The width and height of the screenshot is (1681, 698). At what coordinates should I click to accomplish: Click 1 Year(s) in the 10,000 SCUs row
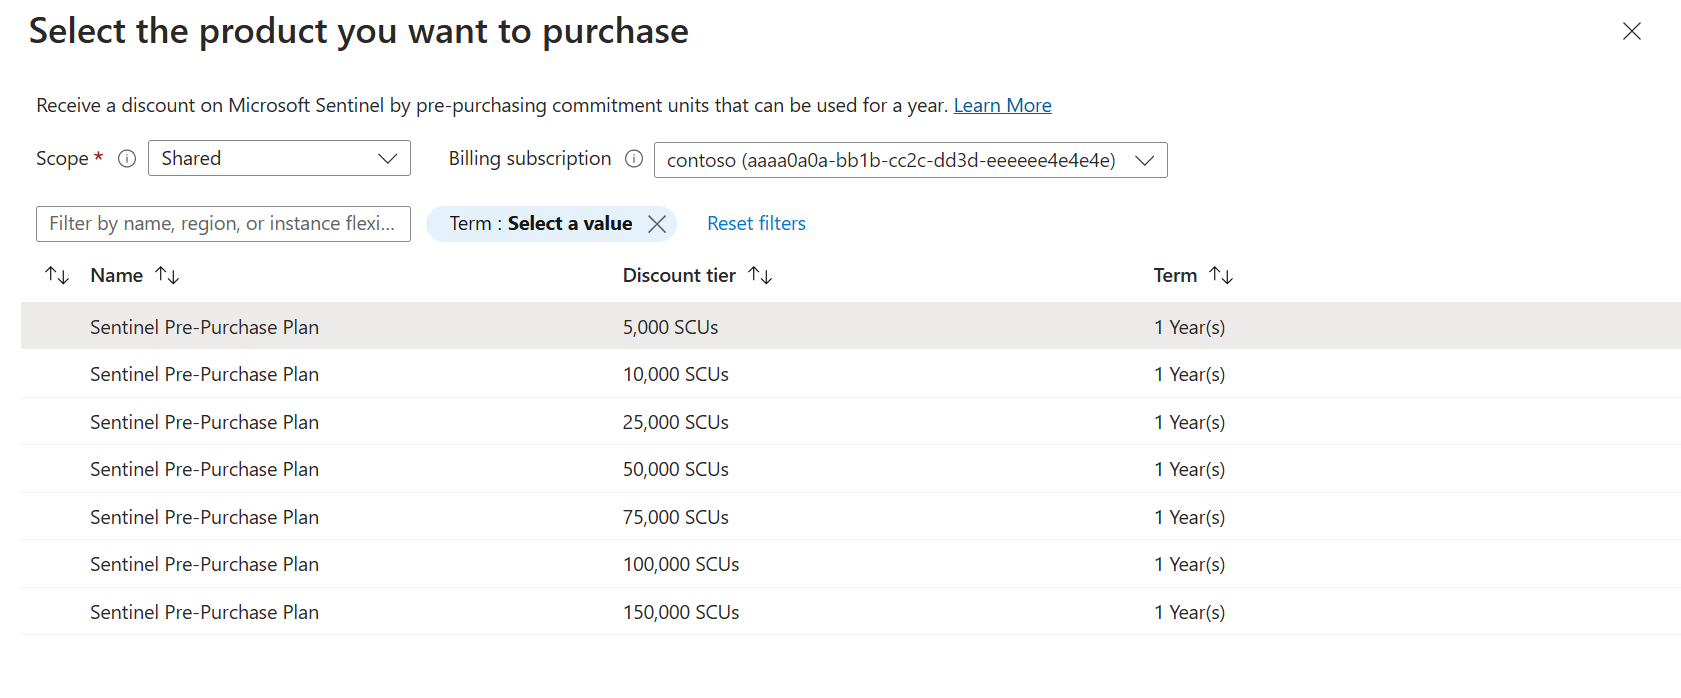[x=1189, y=374]
